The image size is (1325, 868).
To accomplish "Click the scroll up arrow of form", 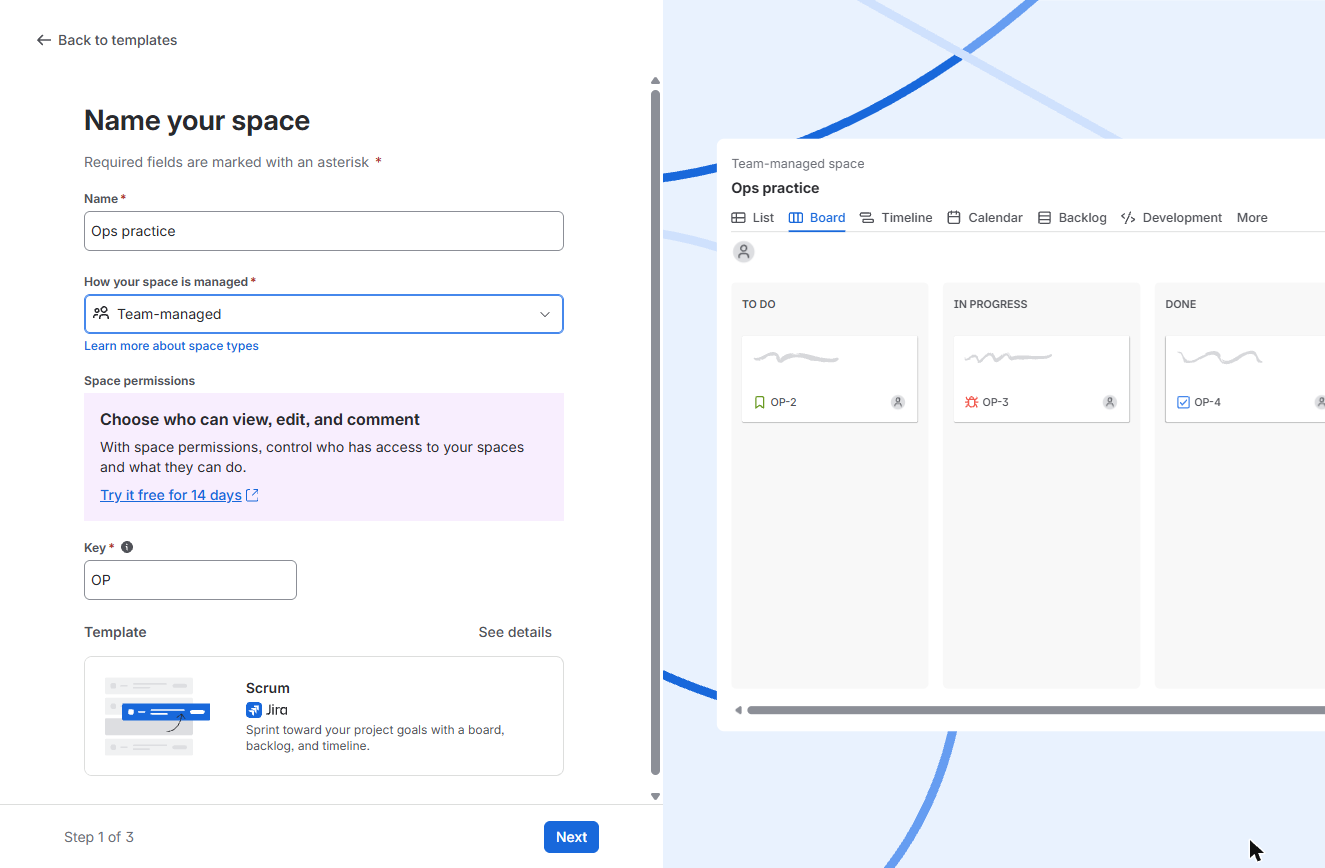I will (x=656, y=81).
